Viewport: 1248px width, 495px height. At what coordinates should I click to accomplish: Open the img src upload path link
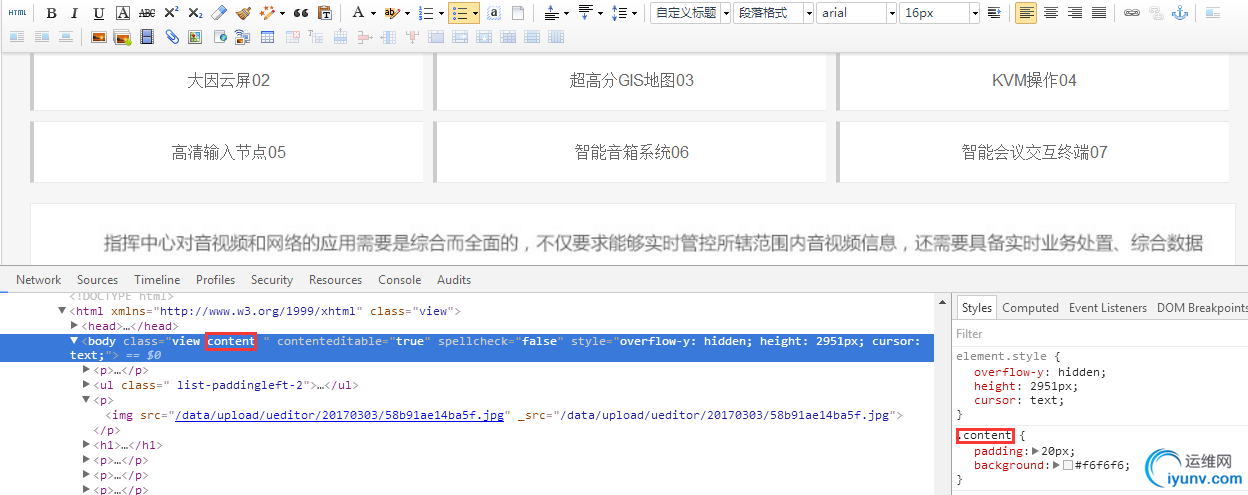[x=339, y=415]
